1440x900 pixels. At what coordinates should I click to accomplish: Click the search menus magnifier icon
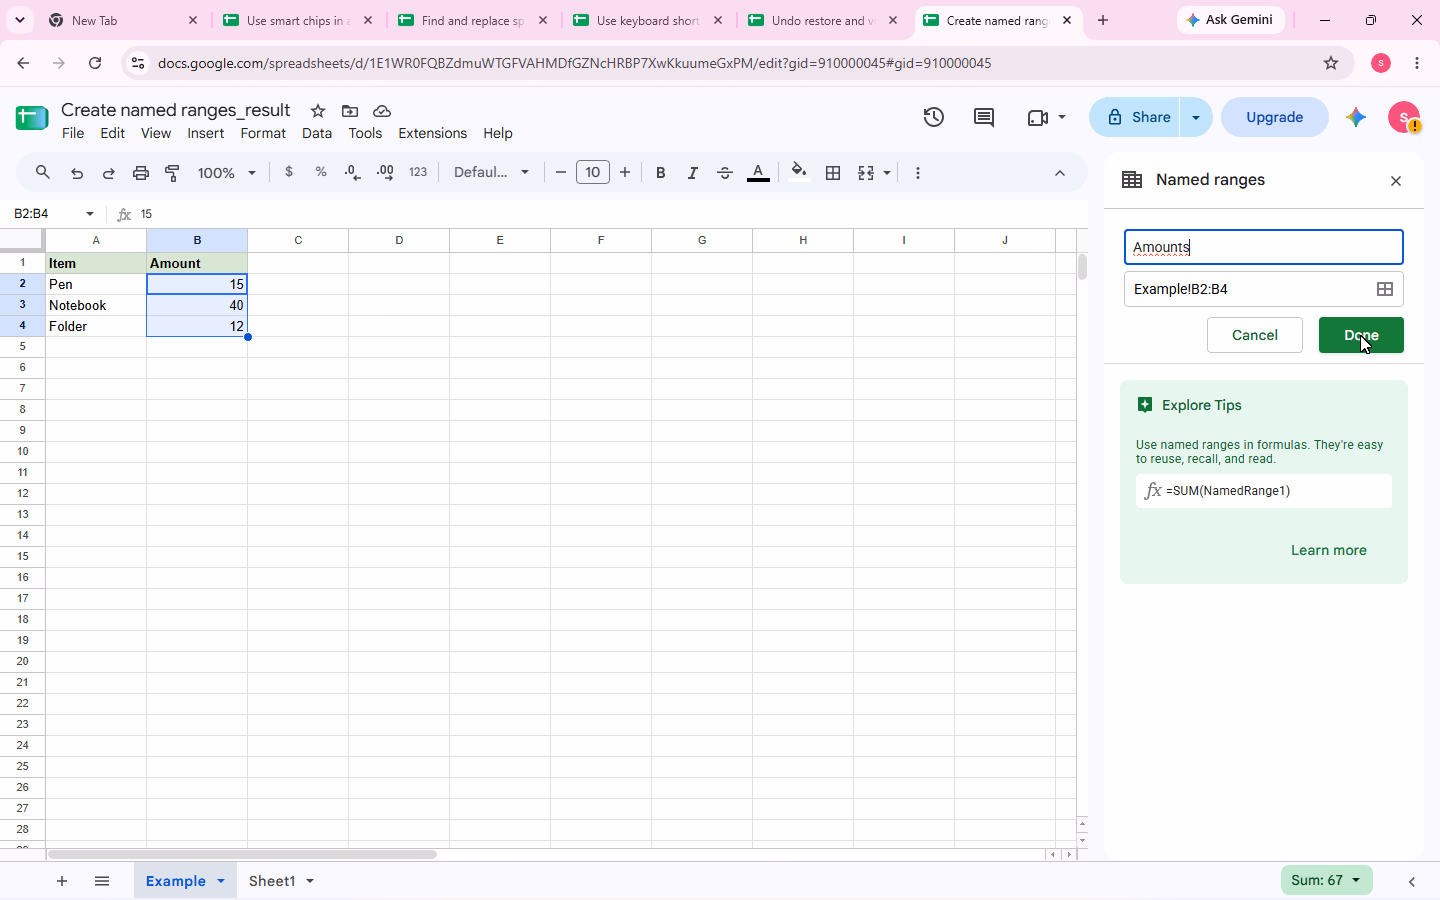[x=43, y=173]
